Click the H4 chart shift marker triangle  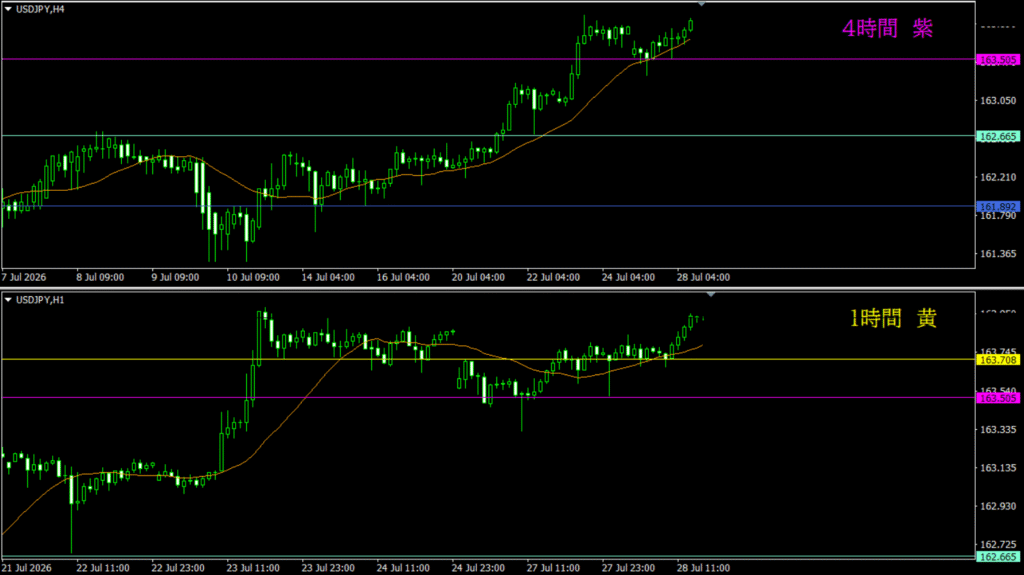(701, 4)
